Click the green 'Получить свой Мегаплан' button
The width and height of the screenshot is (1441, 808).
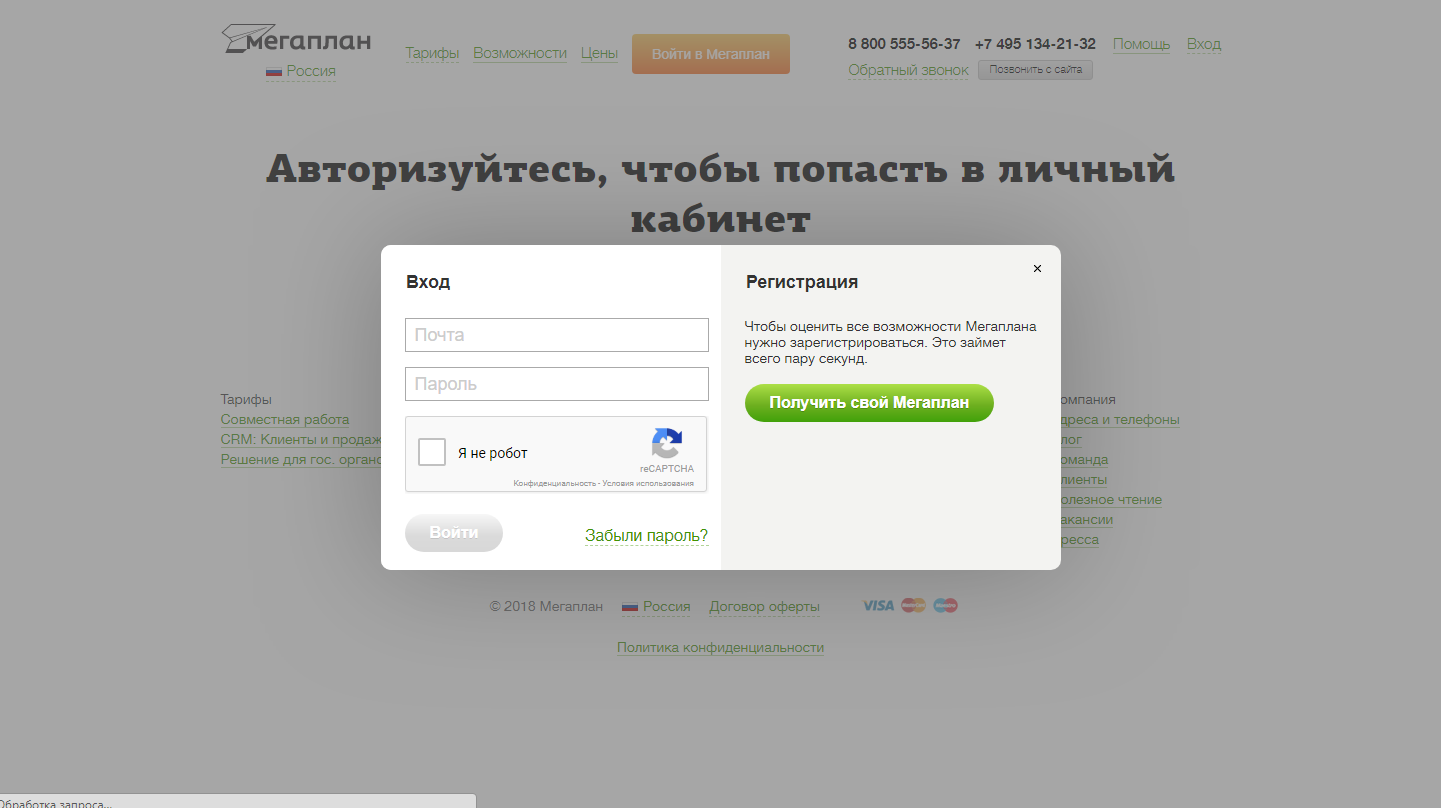click(x=869, y=403)
